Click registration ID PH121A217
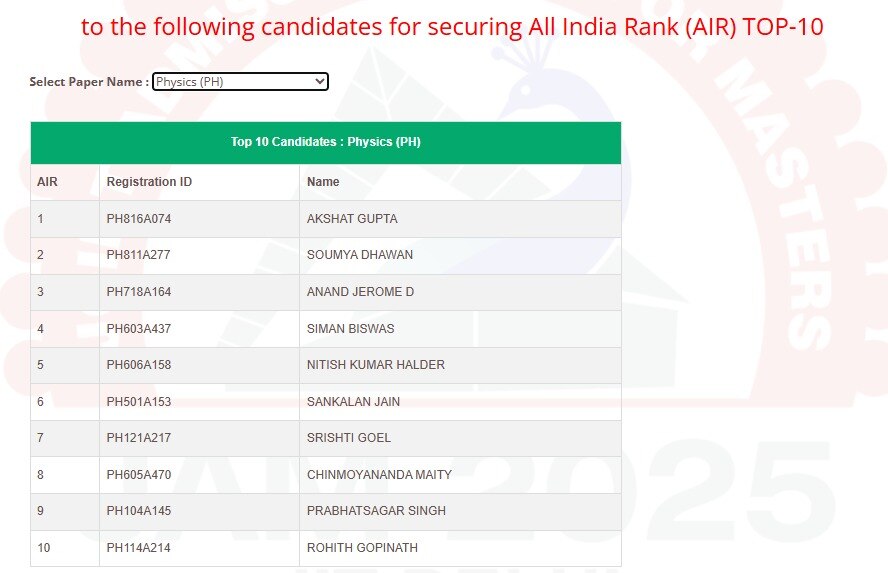 (139, 438)
